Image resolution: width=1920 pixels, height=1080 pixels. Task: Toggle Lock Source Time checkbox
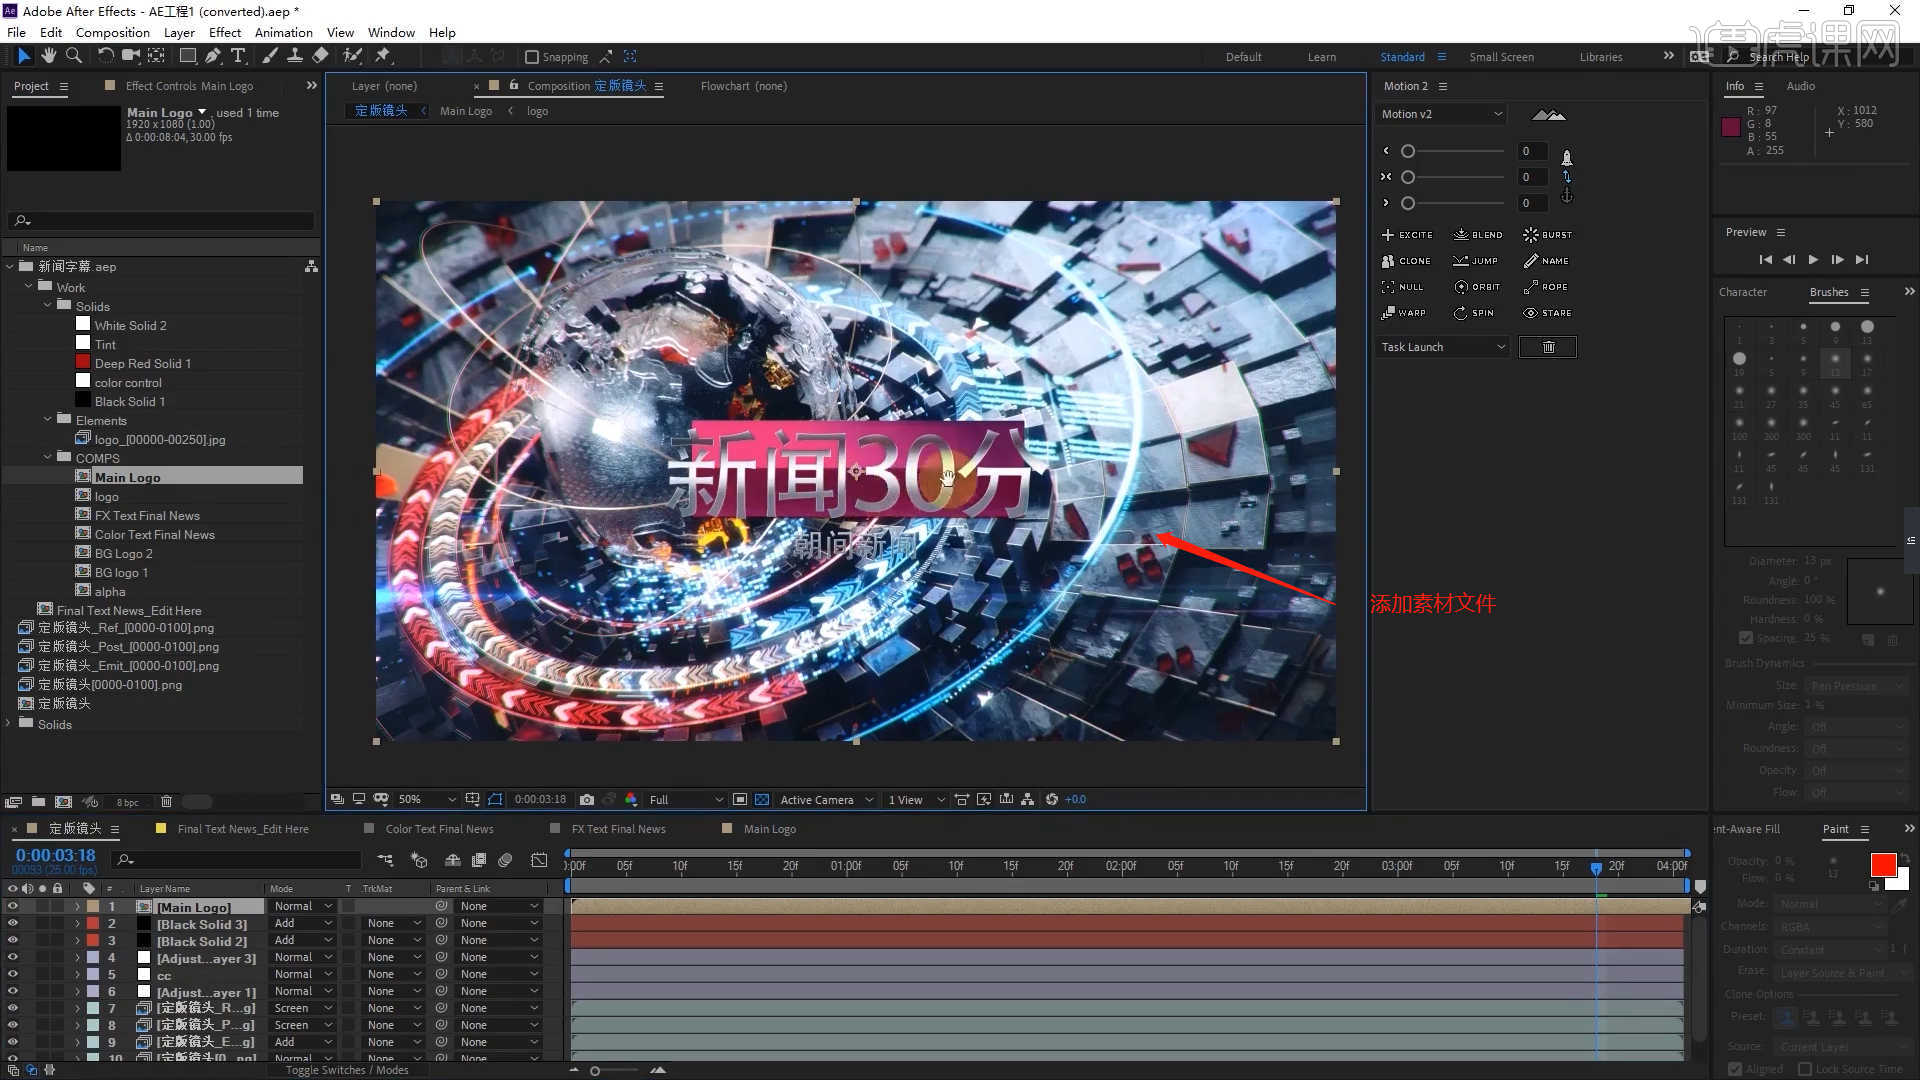(x=1805, y=1069)
